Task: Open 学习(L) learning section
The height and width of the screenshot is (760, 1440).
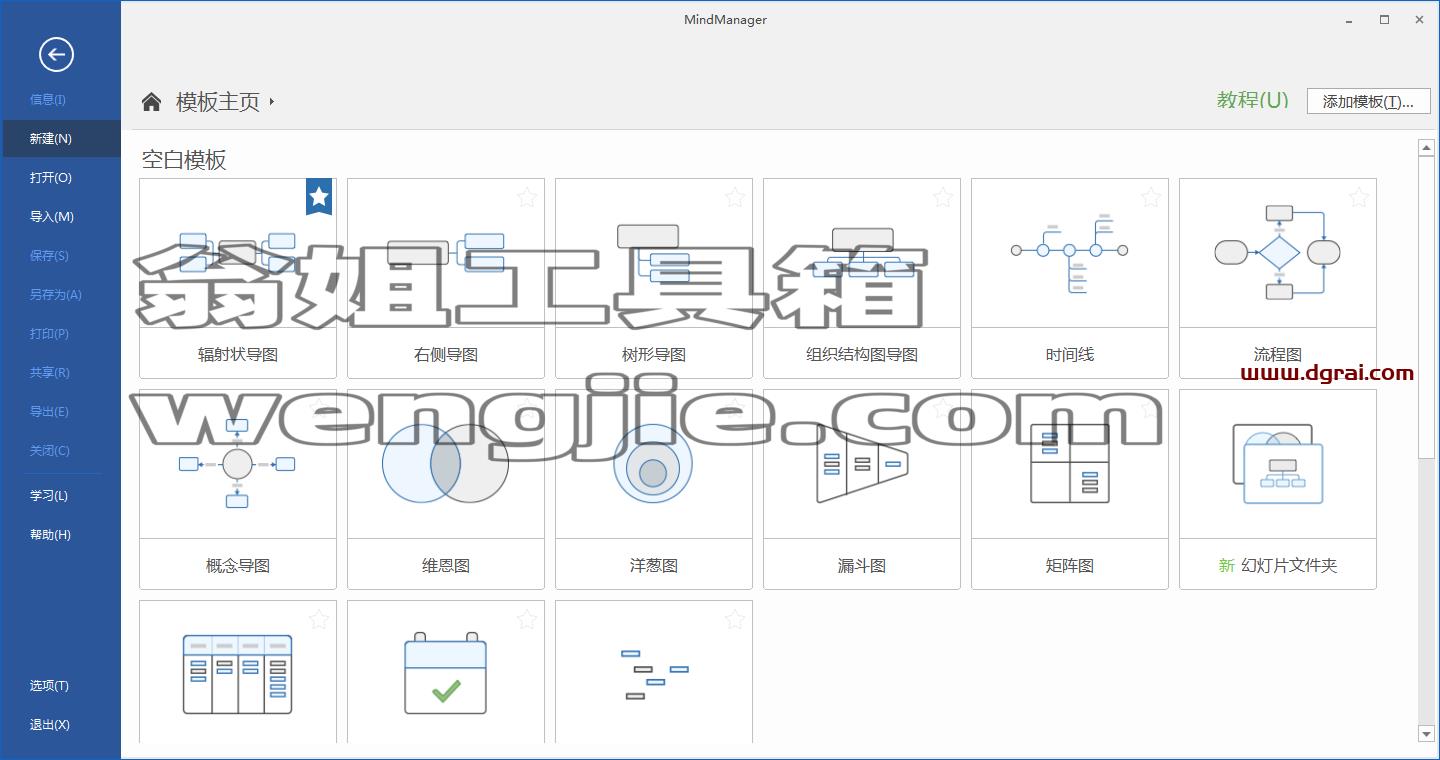Action: coord(60,495)
